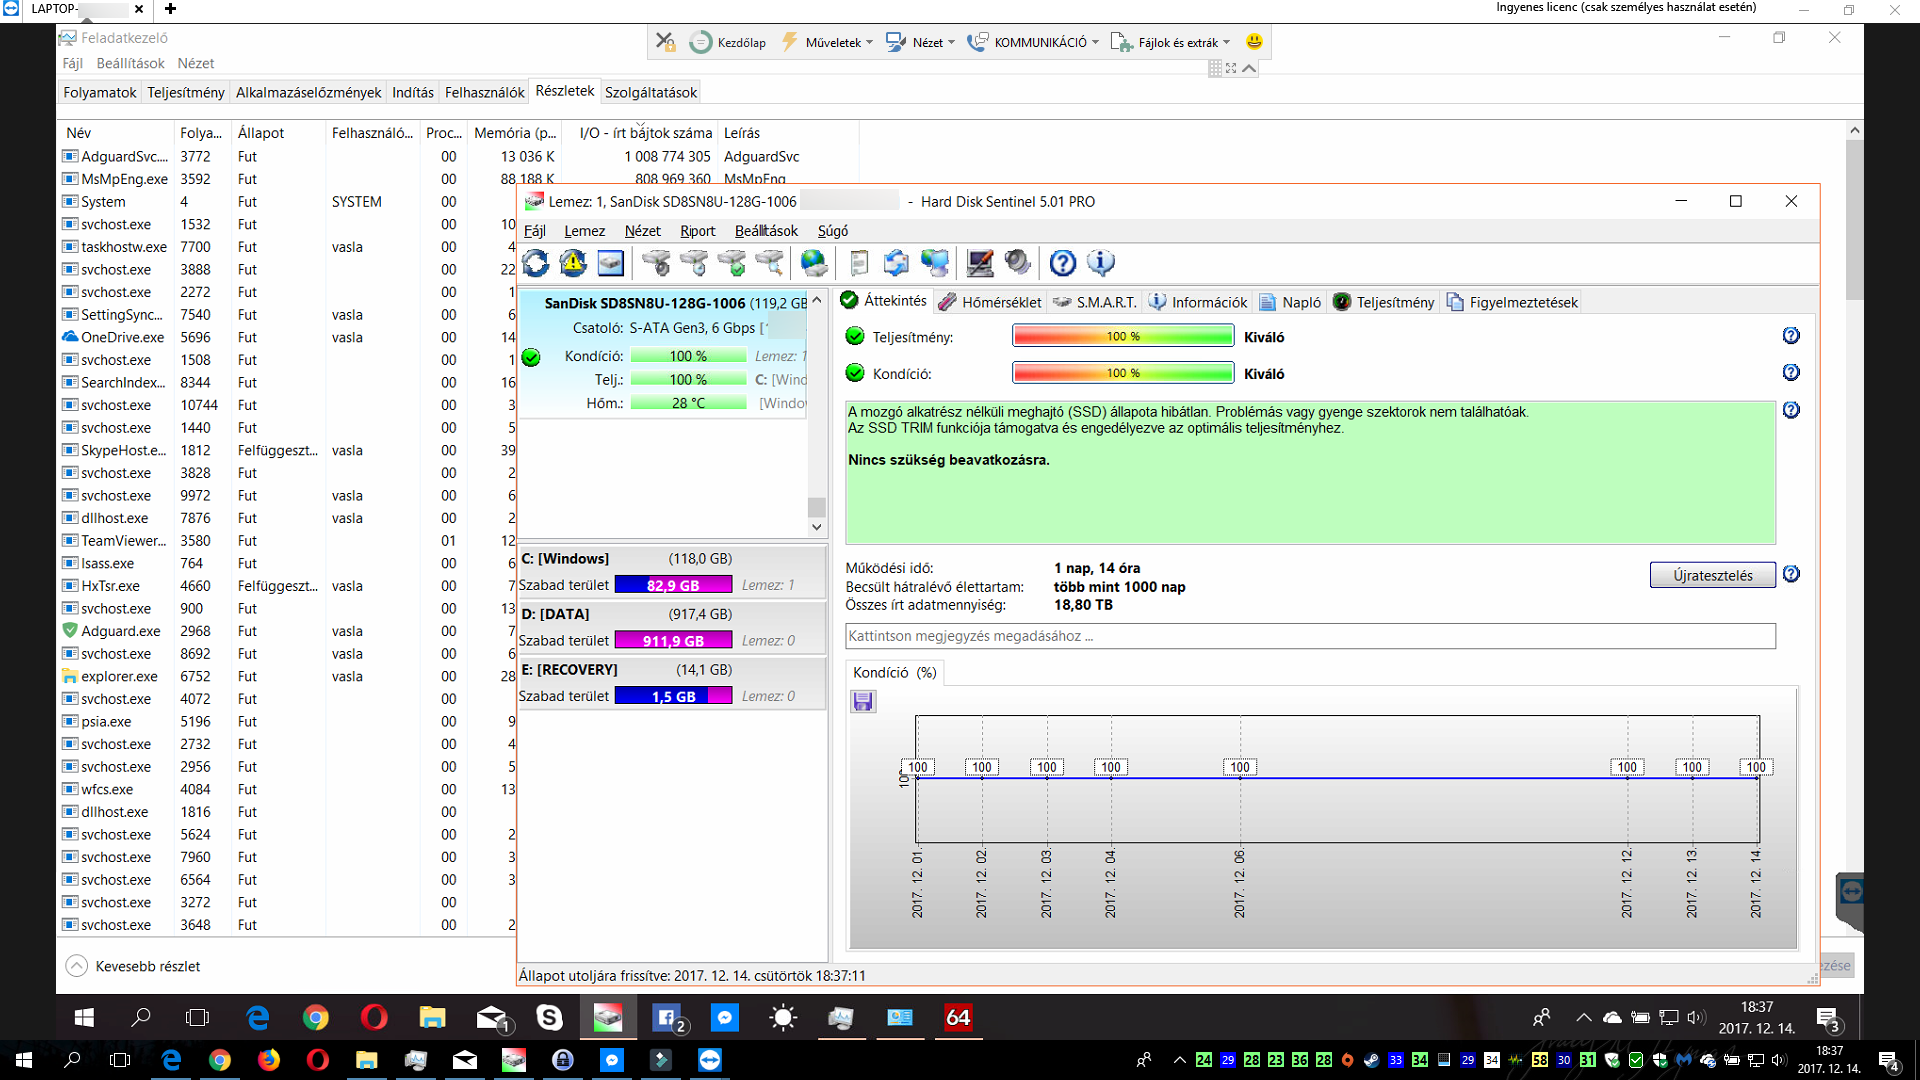Open the TeamViewer Fájlok és extrák dropdown

click(1171, 42)
